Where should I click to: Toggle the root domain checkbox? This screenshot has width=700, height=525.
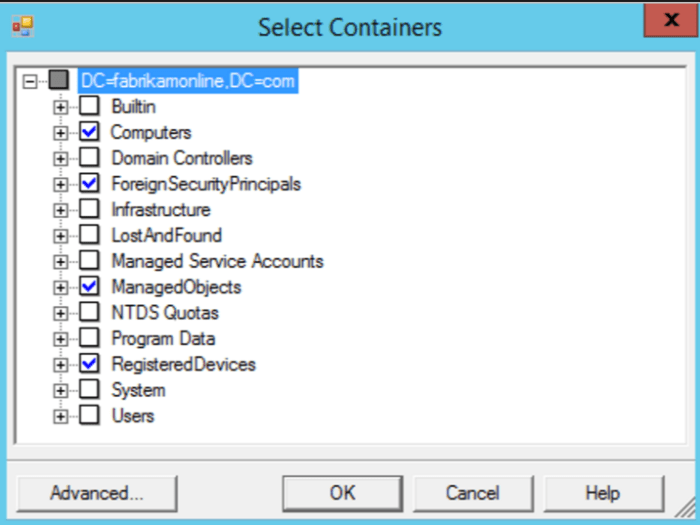click(60, 80)
